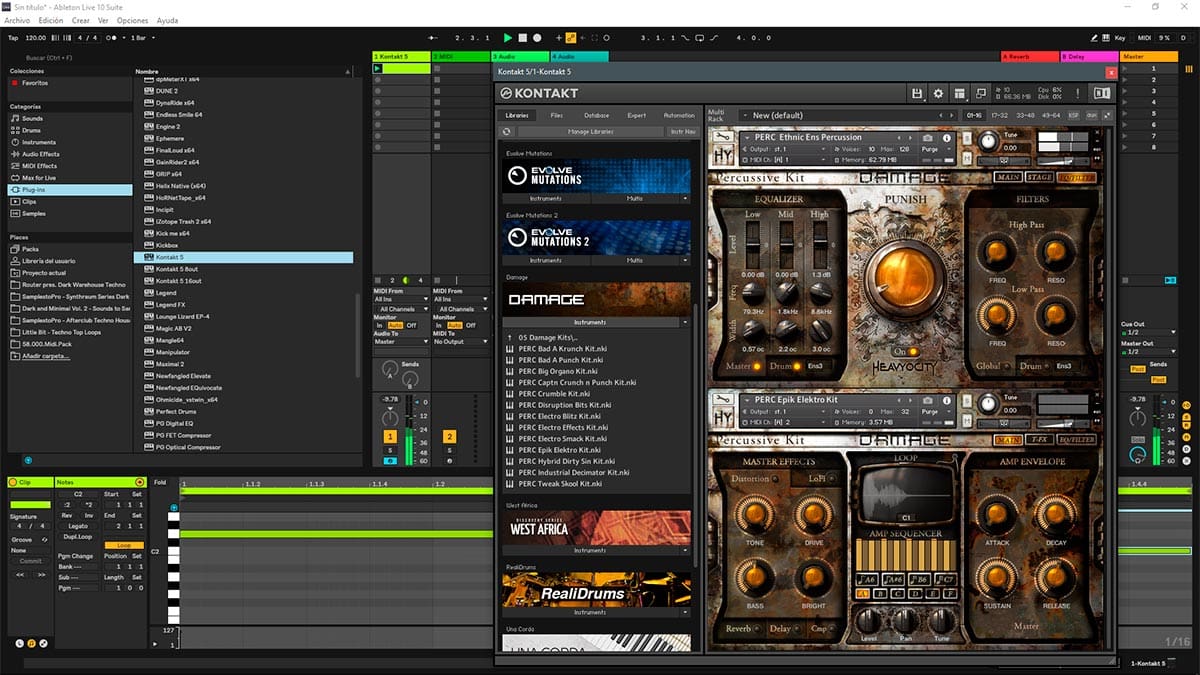Open the Opciones menu

pyautogui.click(x=132, y=20)
